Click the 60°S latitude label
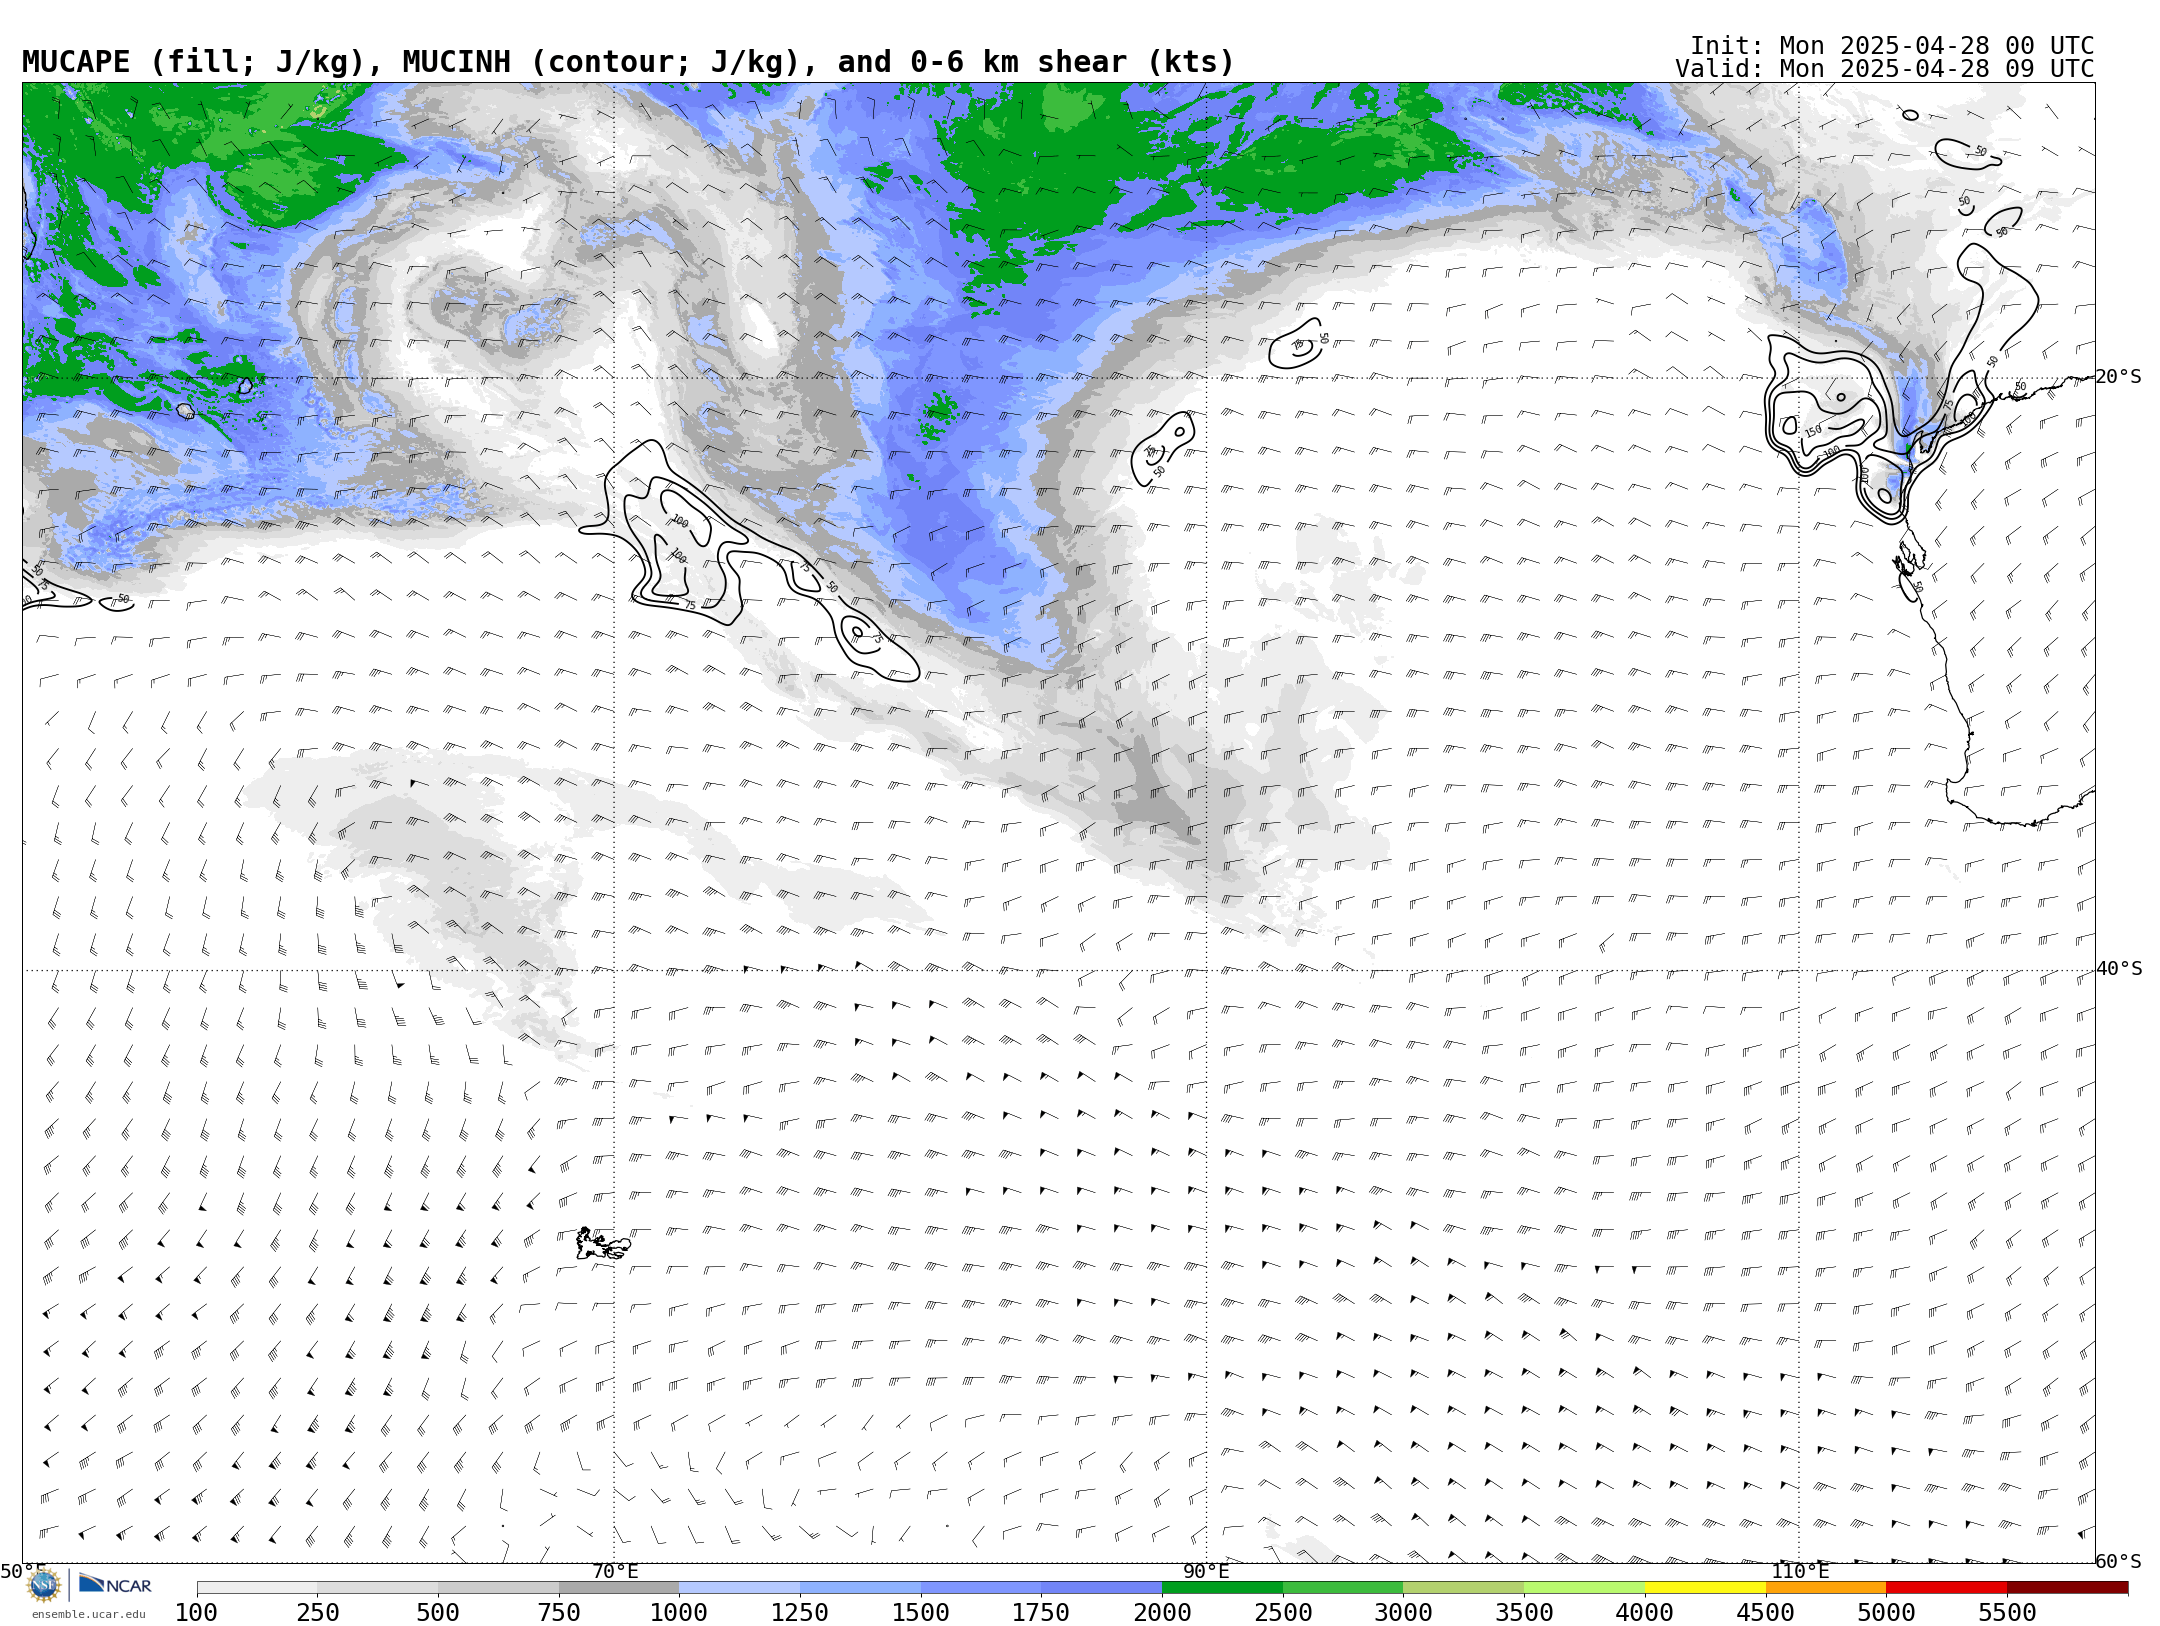 click(x=2119, y=1561)
